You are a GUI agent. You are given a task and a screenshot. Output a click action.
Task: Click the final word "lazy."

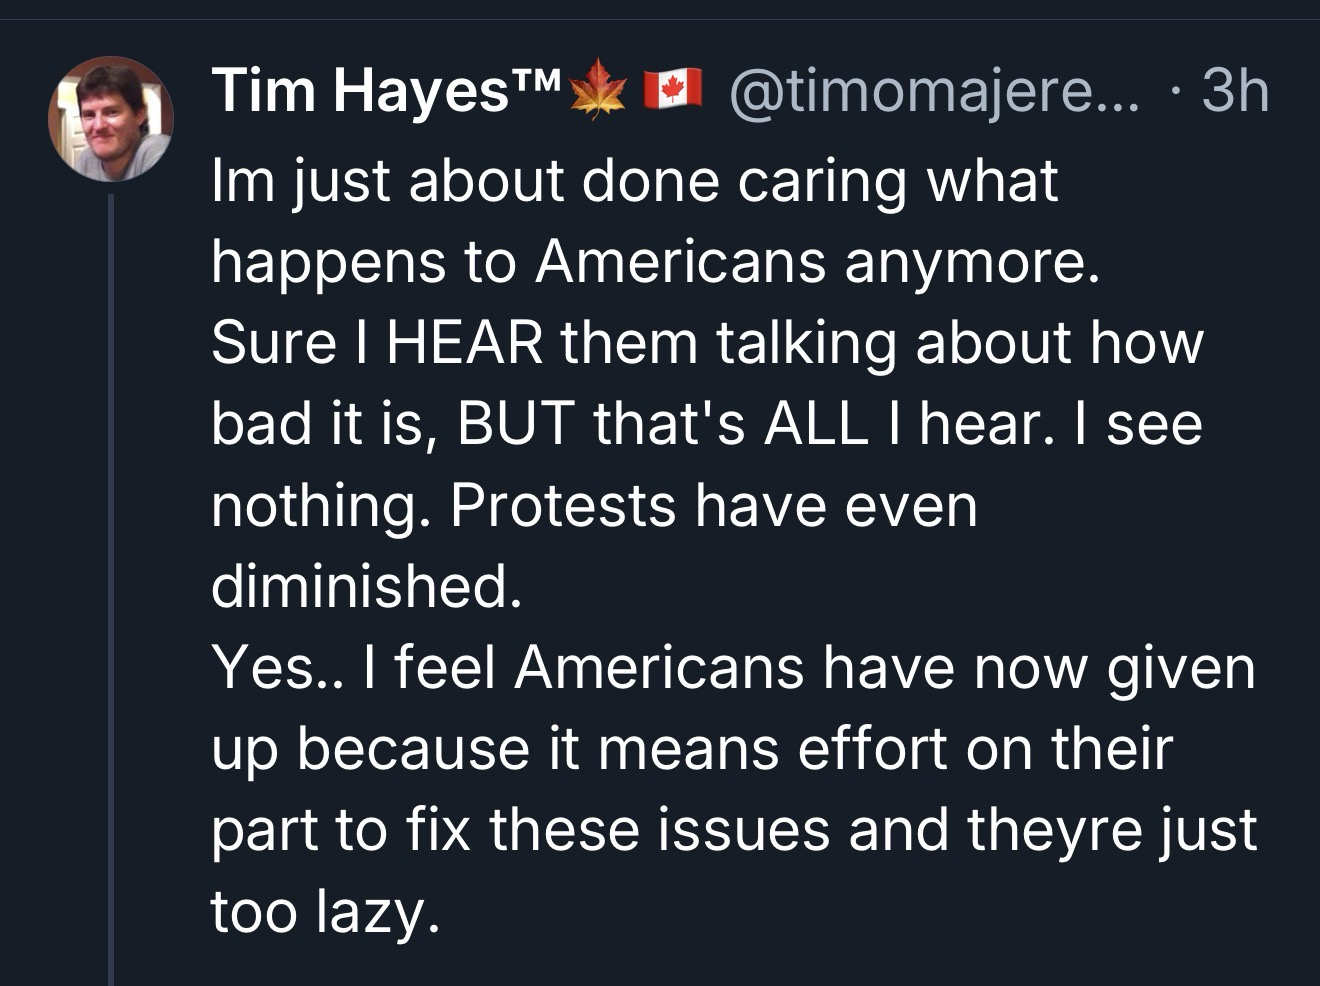(378, 912)
